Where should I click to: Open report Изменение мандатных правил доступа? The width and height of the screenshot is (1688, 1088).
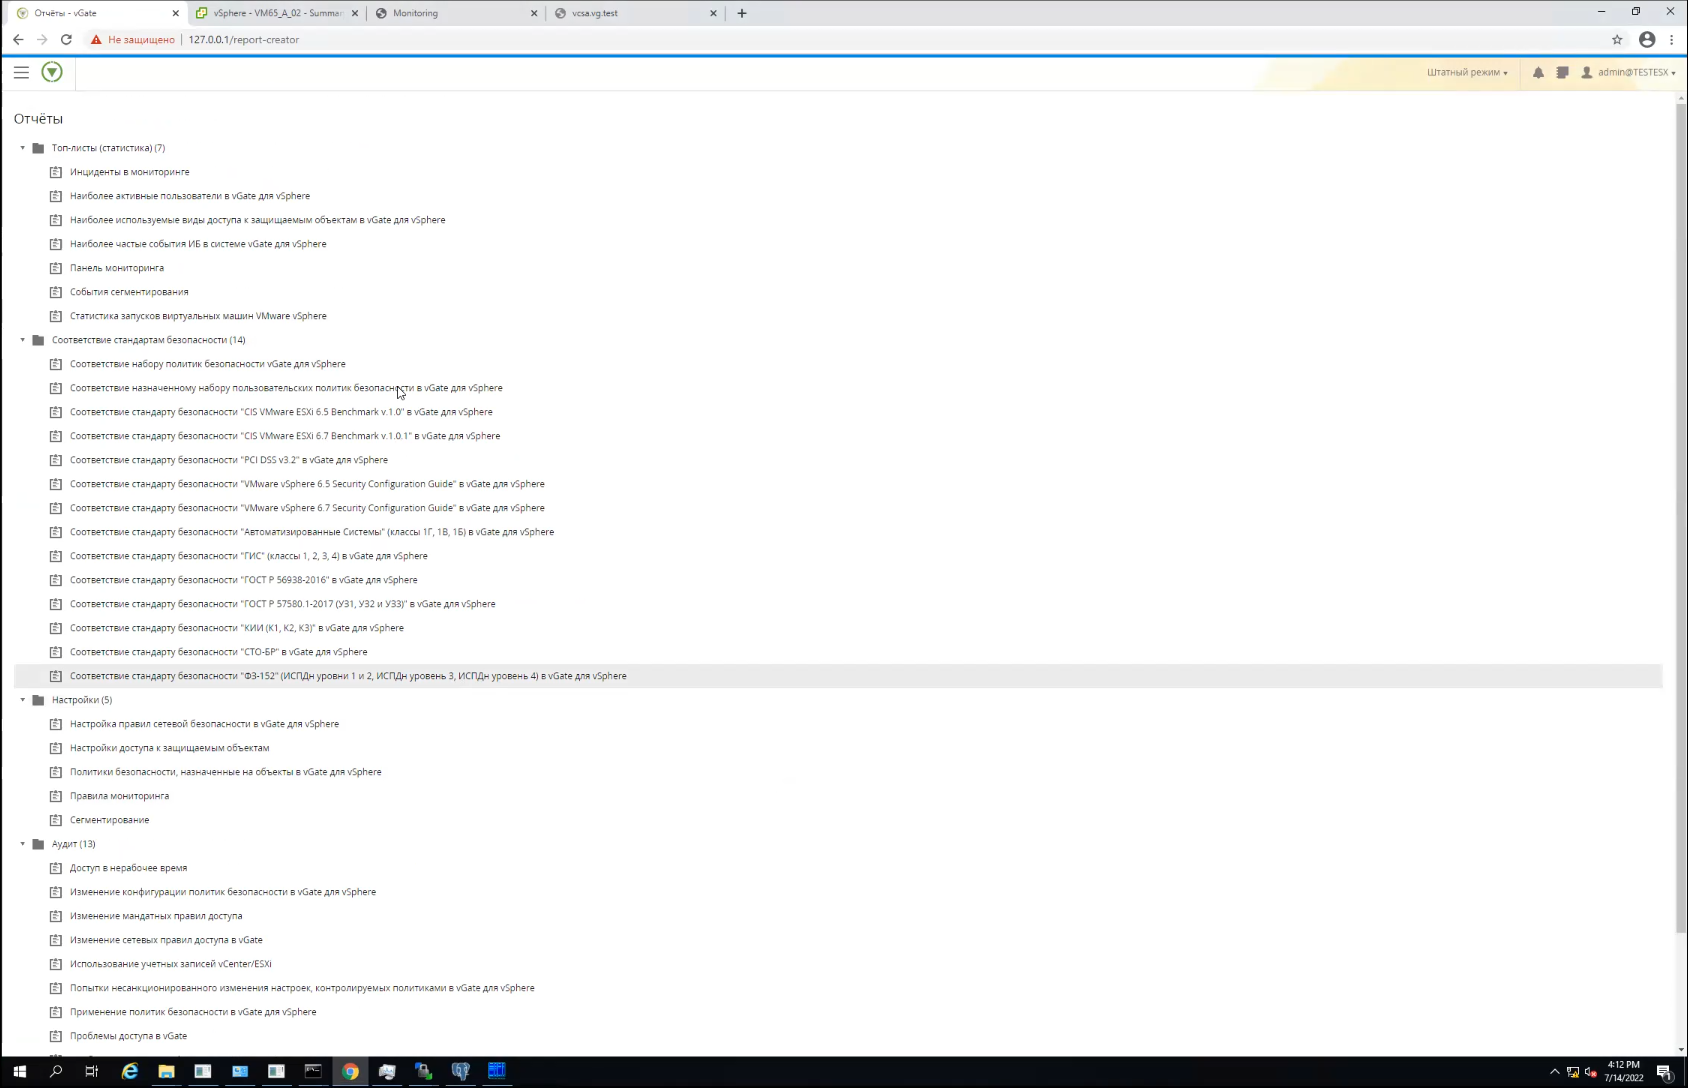156,916
